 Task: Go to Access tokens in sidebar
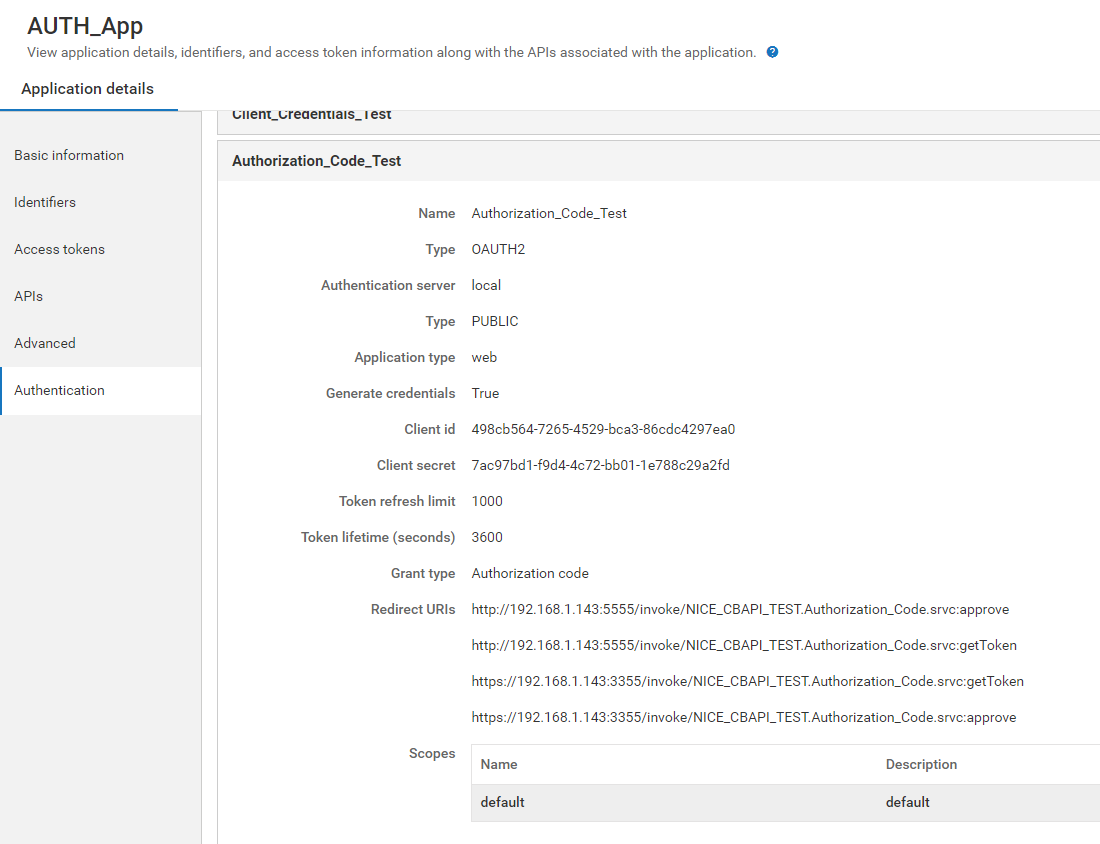tap(59, 249)
